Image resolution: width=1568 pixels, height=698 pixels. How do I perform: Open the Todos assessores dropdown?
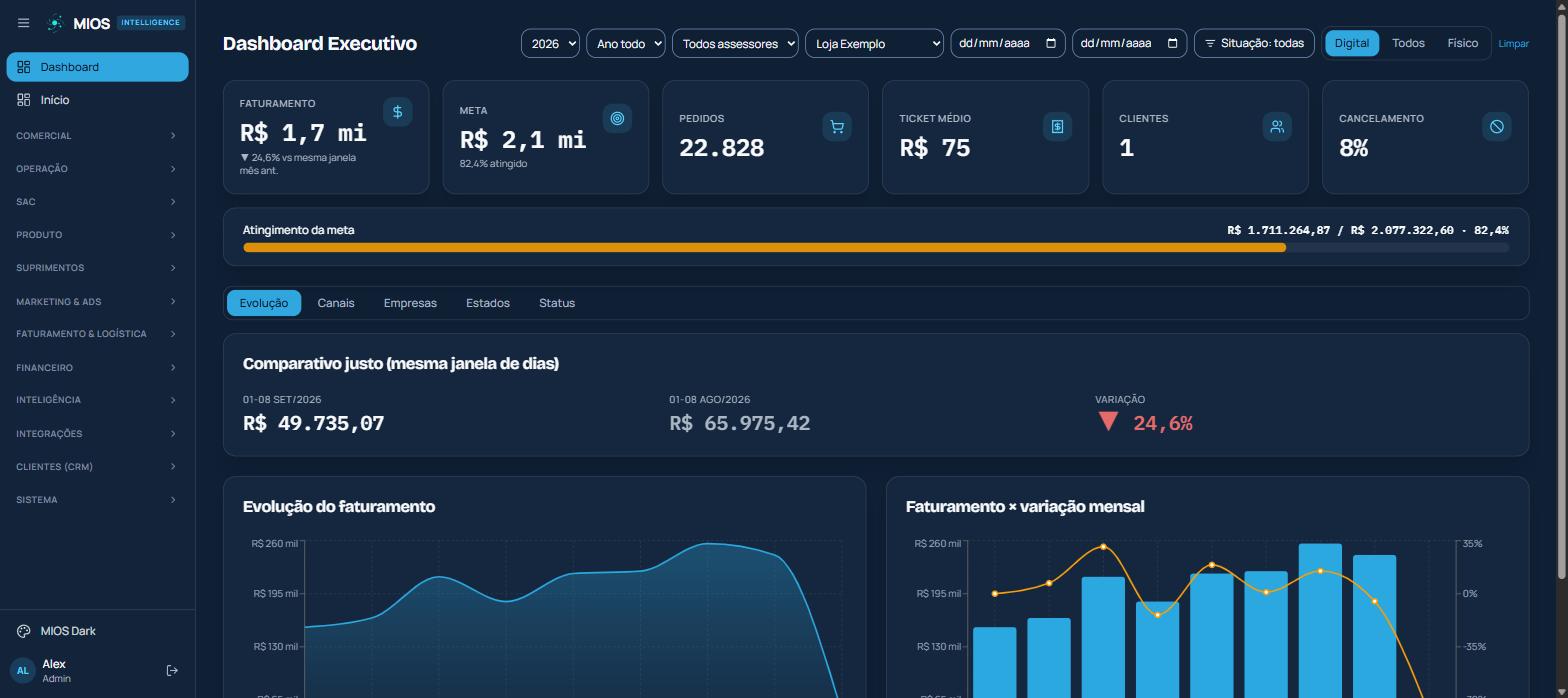[735, 43]
